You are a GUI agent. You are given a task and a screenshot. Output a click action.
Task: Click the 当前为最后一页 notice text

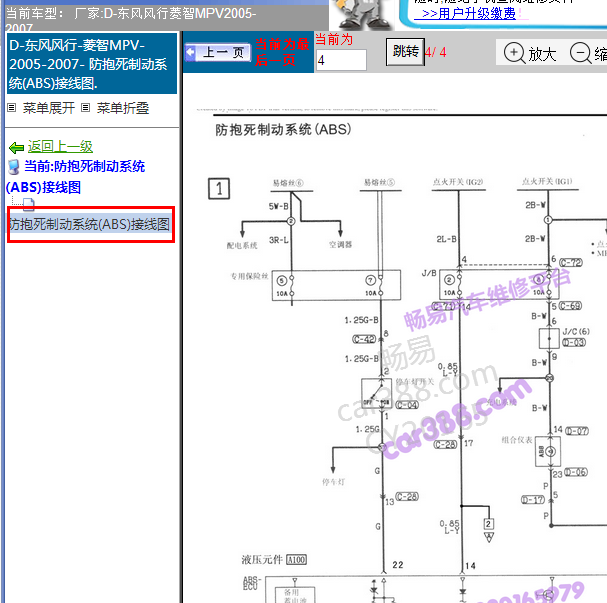click(x=282, y=52)
